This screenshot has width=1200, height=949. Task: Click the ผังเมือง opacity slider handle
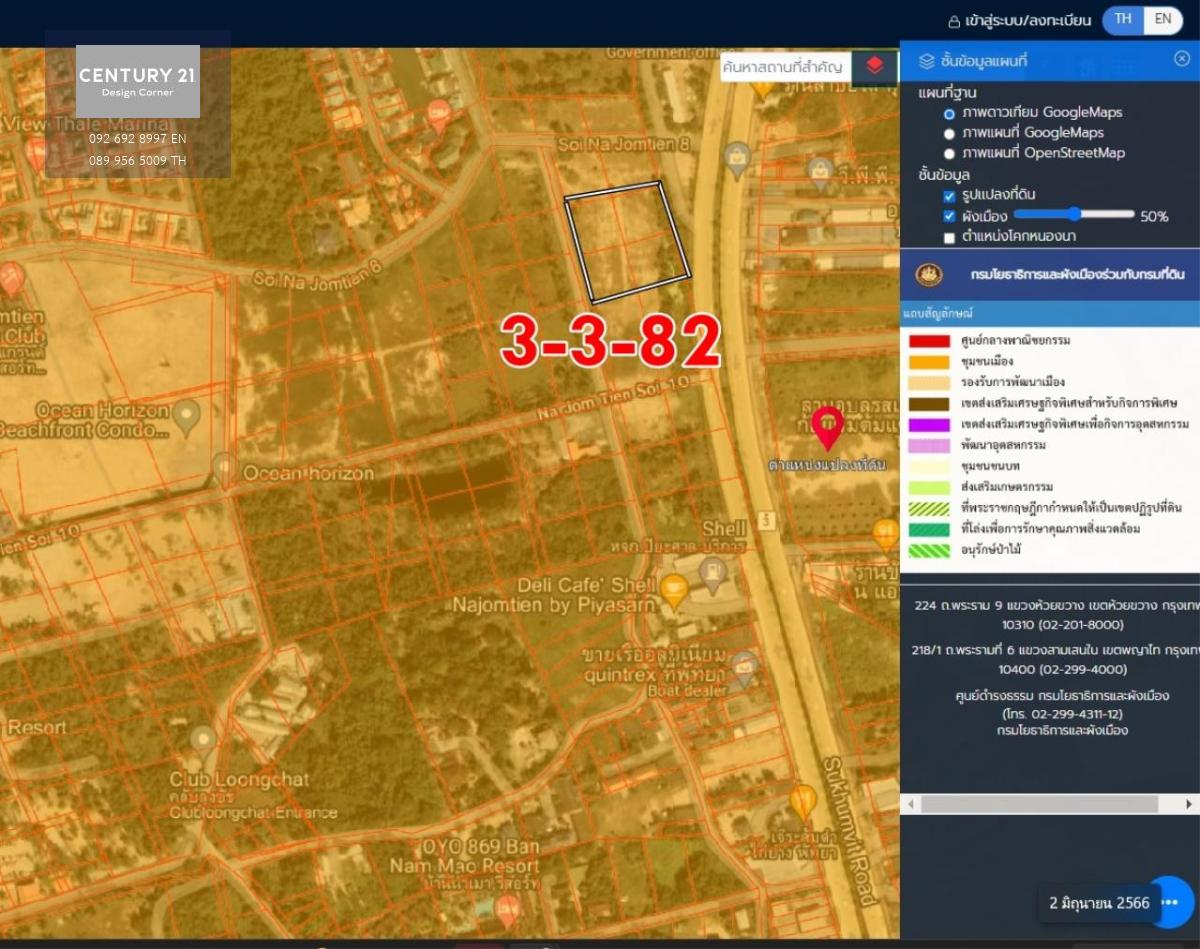coord(1074,214)
